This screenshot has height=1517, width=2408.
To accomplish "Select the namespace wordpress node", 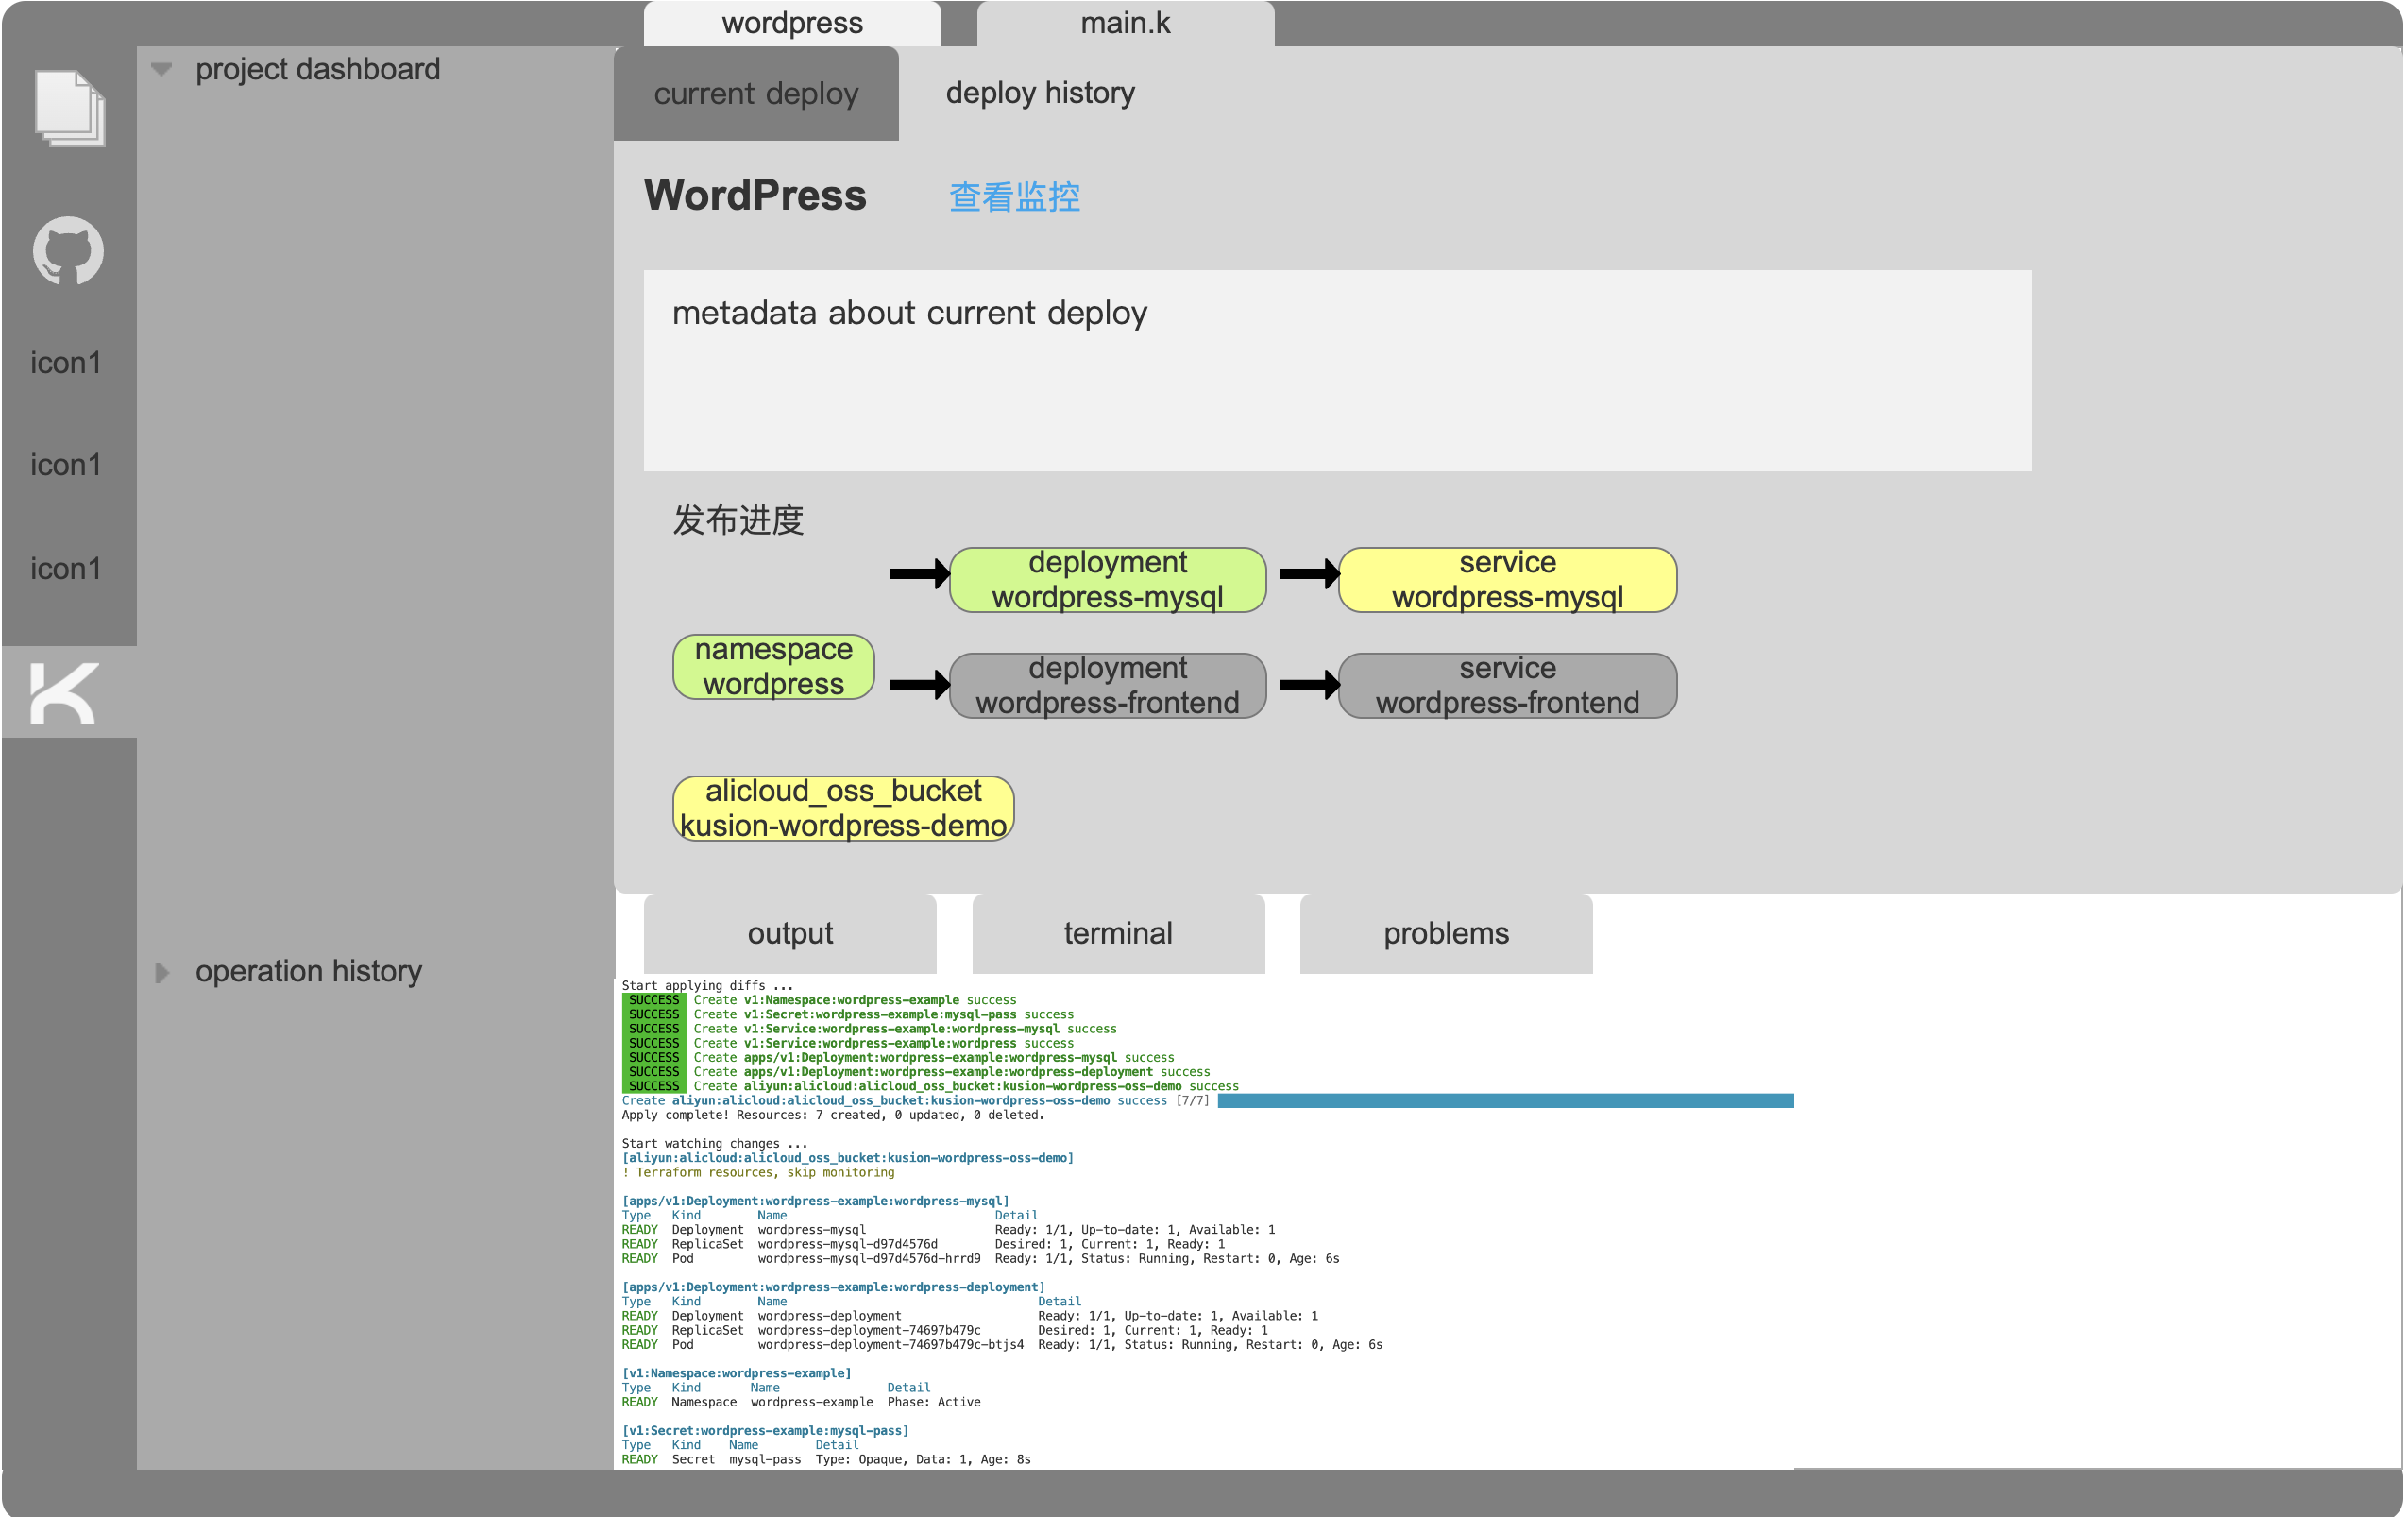I will [x=773, y=666].
